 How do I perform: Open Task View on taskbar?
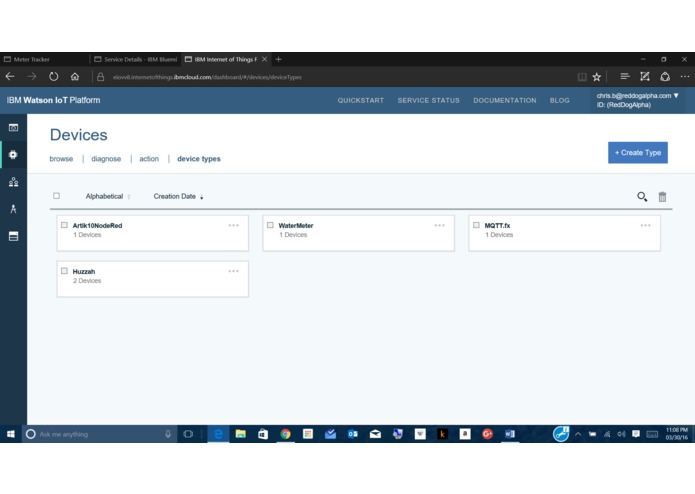(x=188, y=434)
